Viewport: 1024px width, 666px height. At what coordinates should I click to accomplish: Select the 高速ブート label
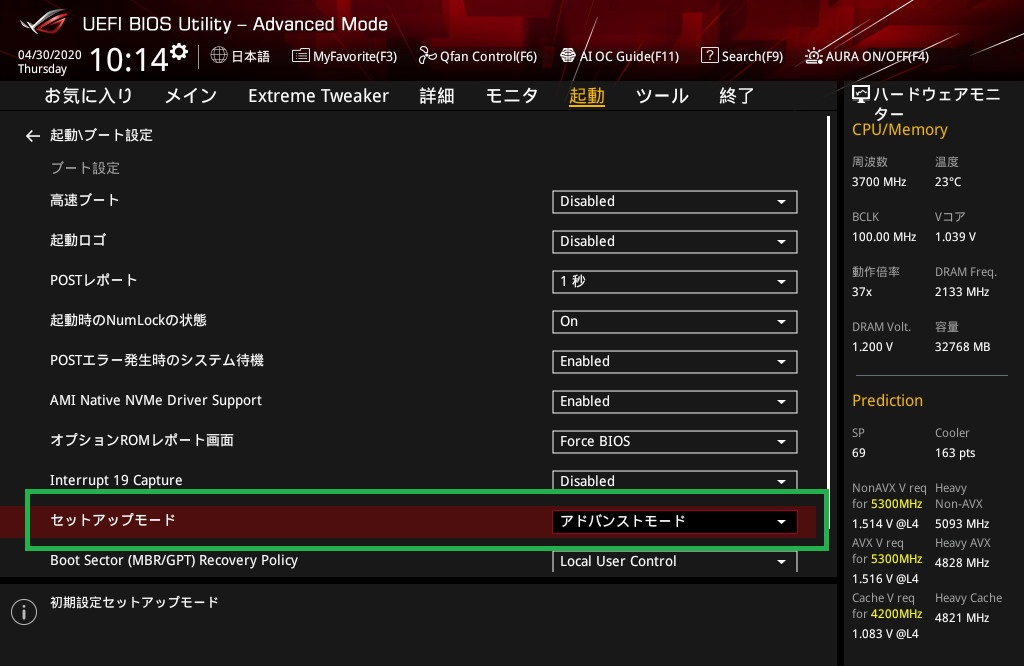coord(85,200)
